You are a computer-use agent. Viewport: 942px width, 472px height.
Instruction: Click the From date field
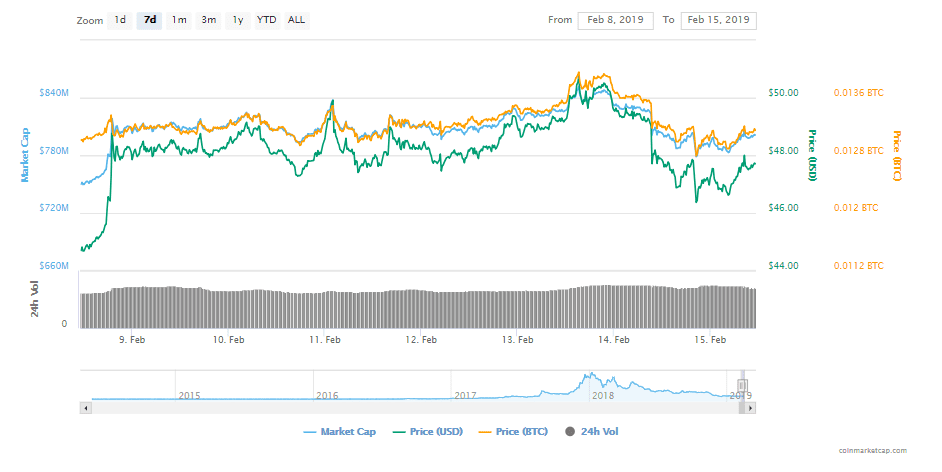pos(615,20)
